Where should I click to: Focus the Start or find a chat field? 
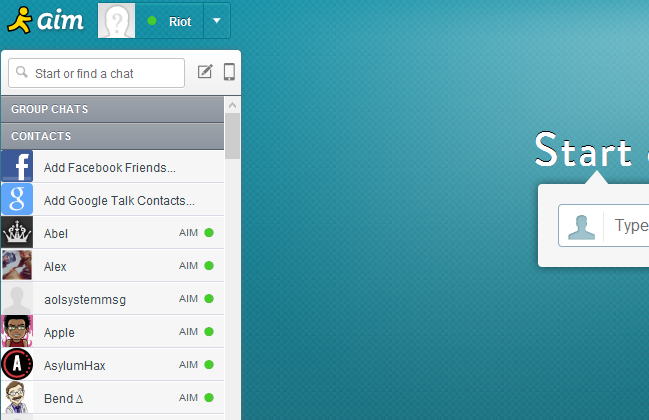tap(96, 73)
